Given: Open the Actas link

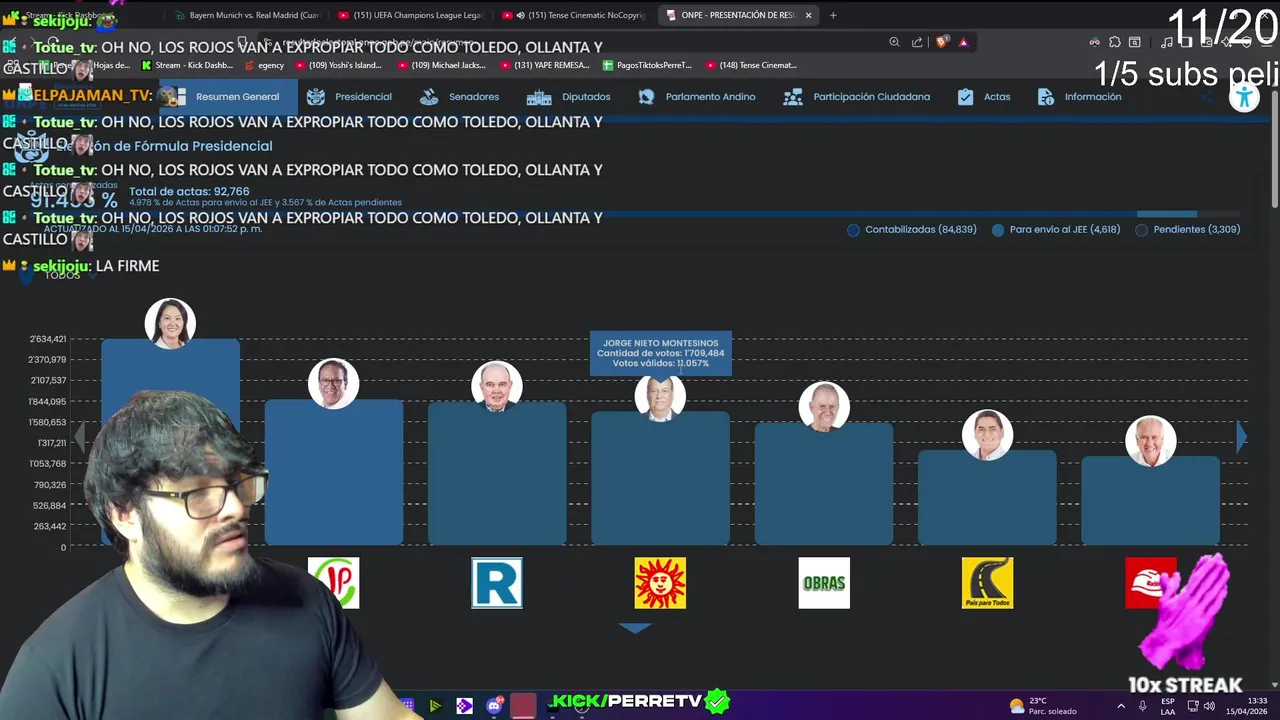Looking at the screenshot, I should [997, 97].
